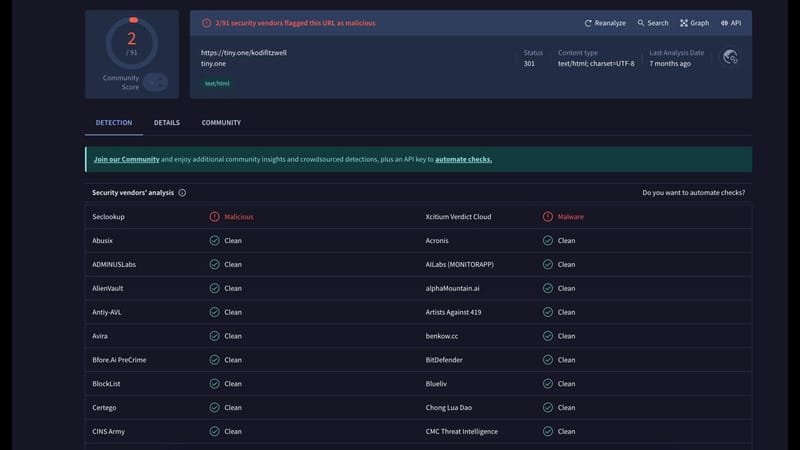Click the API code icon

pyautogui.click(x=724, y=23)
